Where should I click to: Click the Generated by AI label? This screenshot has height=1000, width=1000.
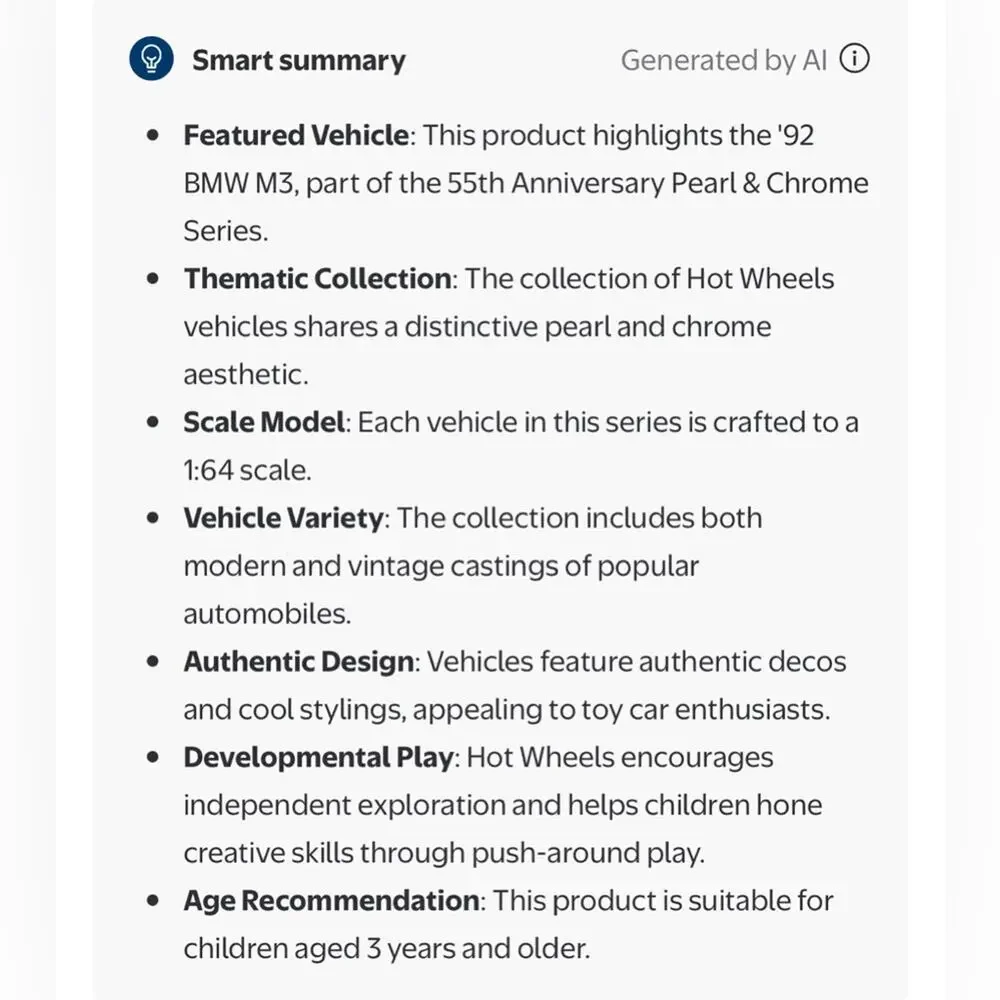pos(724,61)
